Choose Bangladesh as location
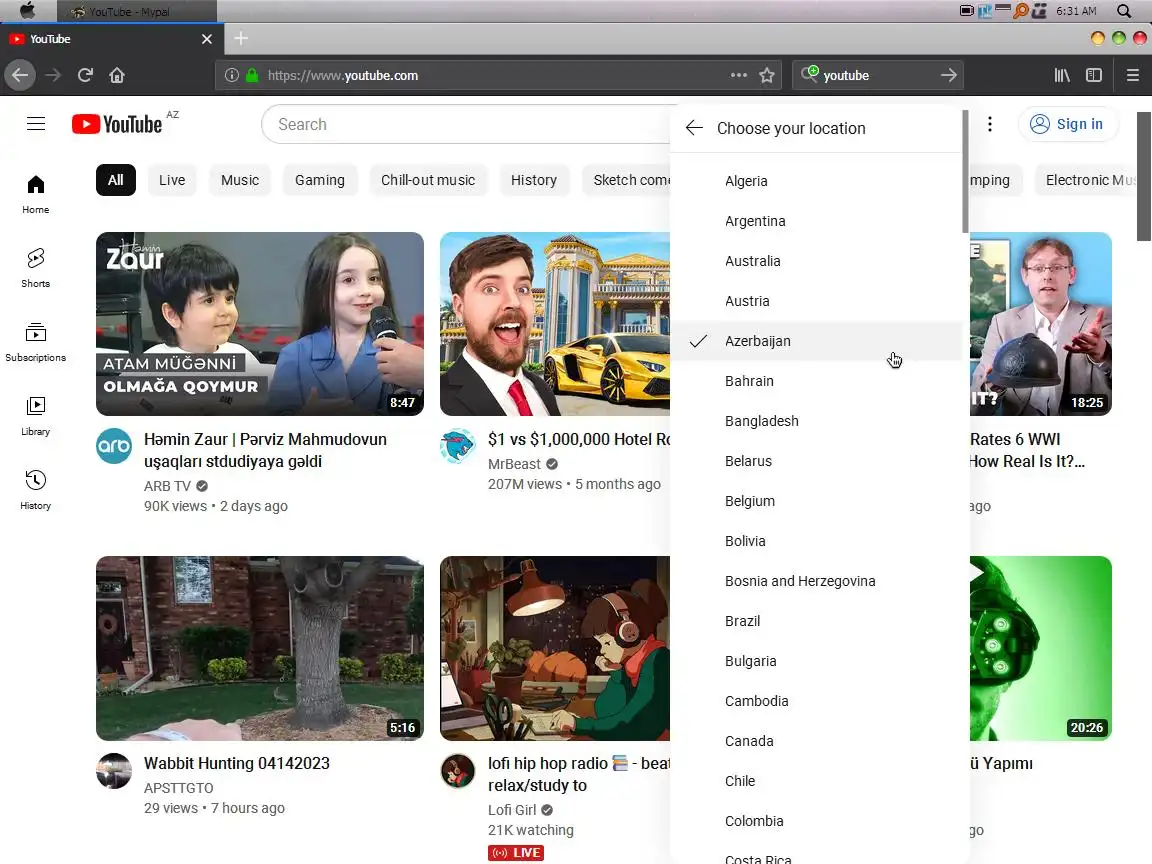 click(816, 421)
